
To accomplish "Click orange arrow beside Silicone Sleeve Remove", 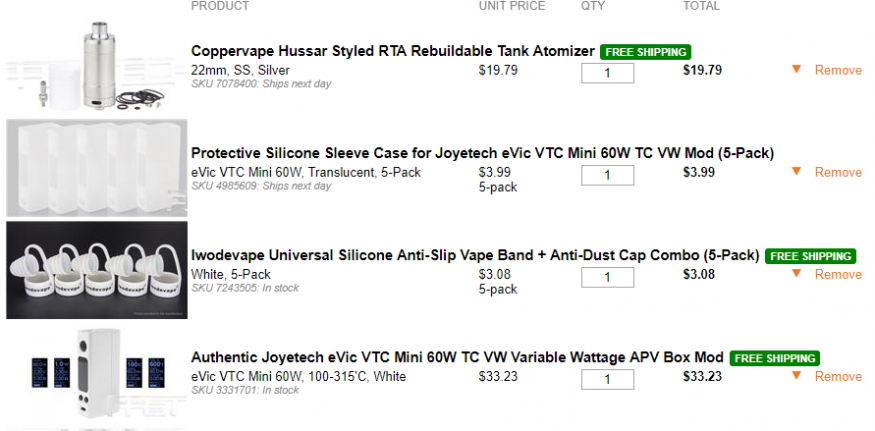I will pyautogui.click(x=796, y=172).
